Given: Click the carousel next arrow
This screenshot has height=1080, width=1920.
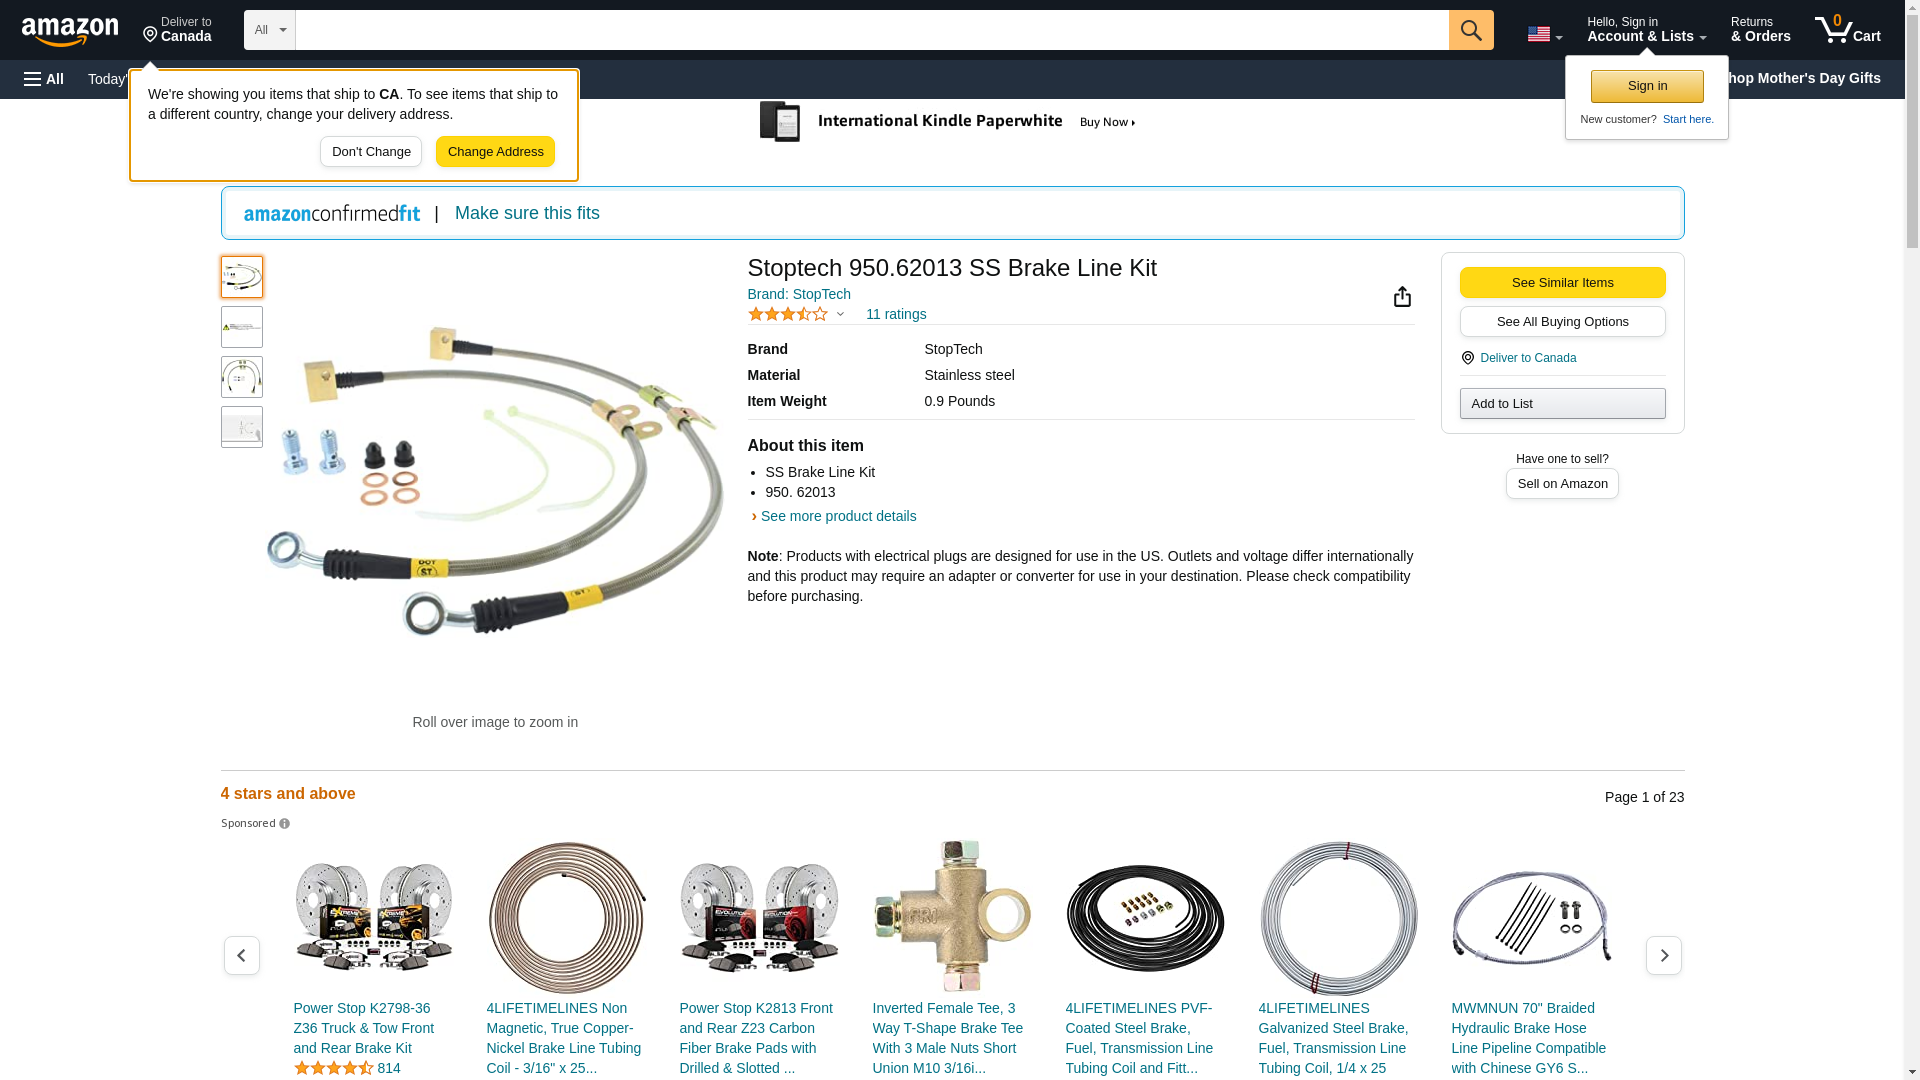Looking at the screenshot, I should pos(1663,956).
